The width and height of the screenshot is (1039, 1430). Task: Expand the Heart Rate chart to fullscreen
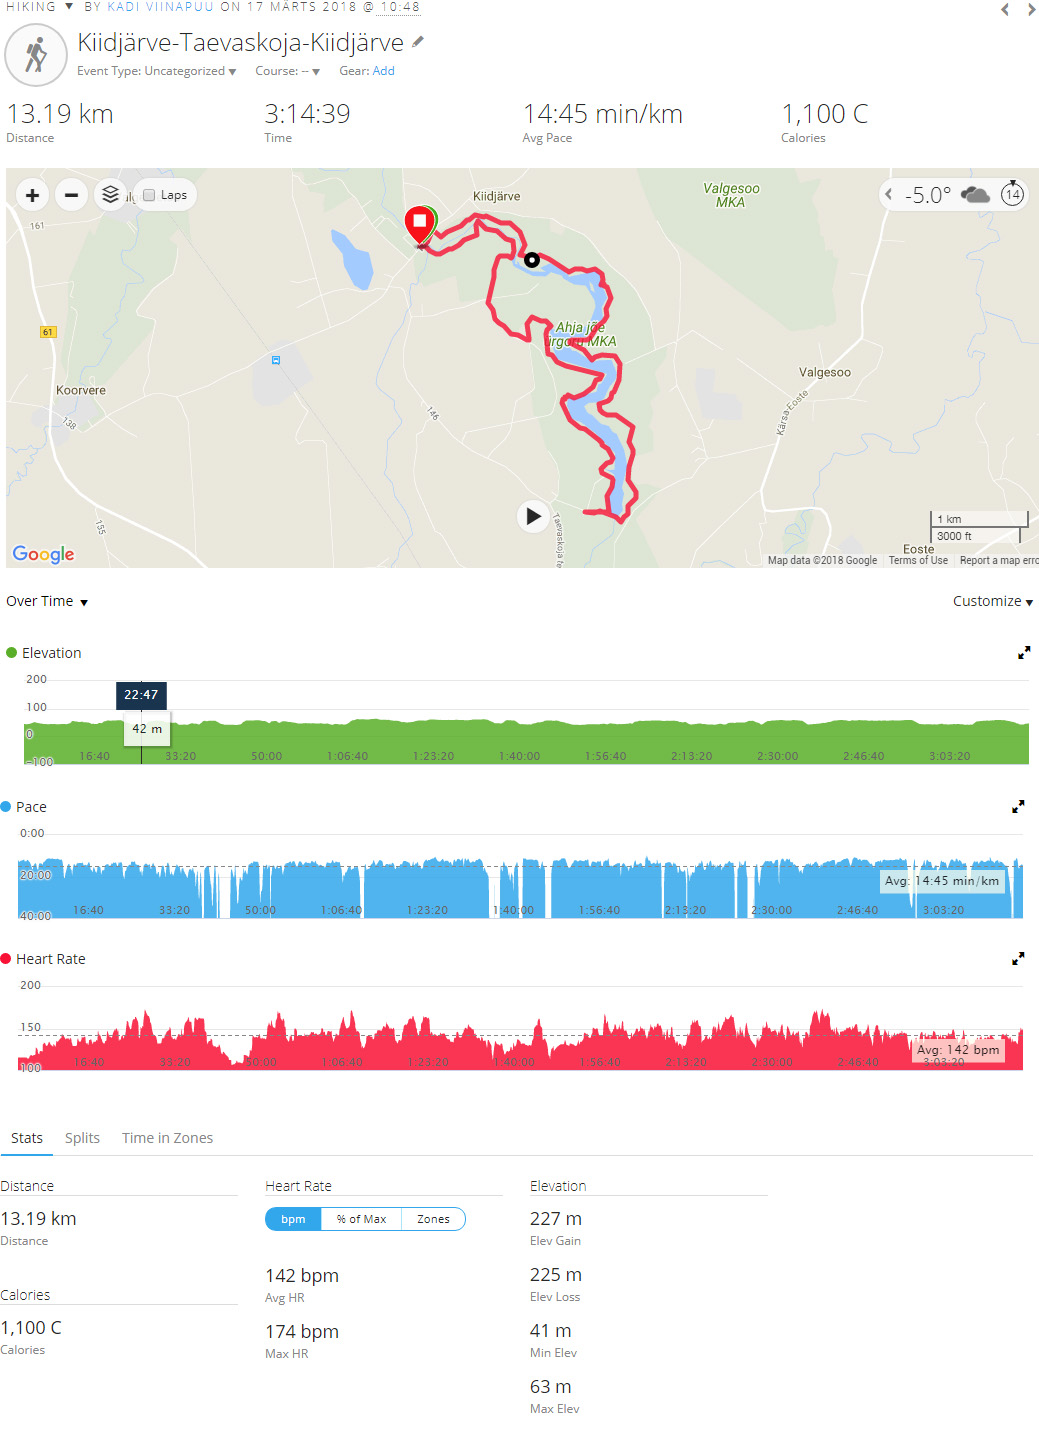point(1018,958)
